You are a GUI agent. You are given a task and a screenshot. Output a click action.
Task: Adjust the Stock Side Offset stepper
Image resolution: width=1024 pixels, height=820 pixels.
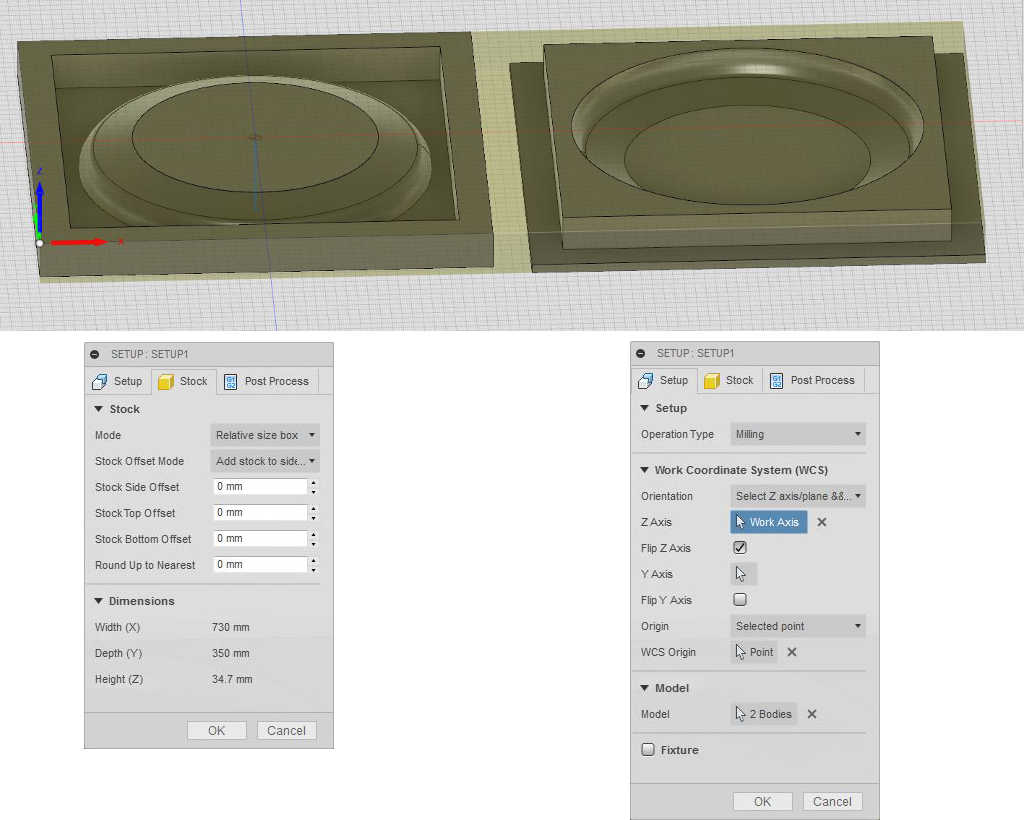314,487
